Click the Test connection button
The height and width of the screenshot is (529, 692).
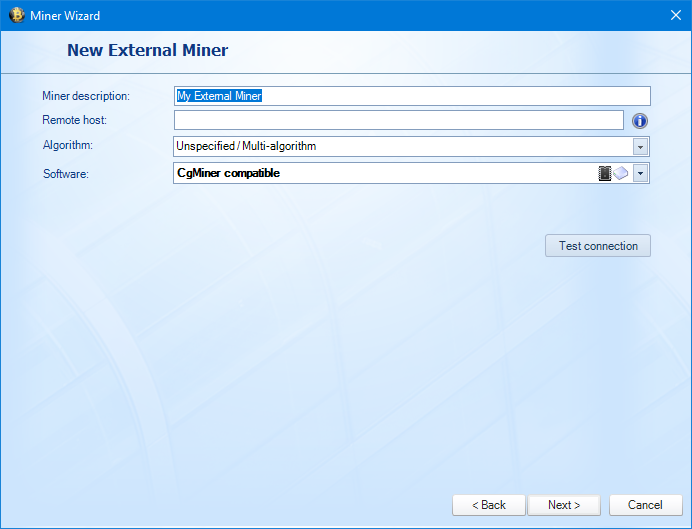[x=598, y=246]
